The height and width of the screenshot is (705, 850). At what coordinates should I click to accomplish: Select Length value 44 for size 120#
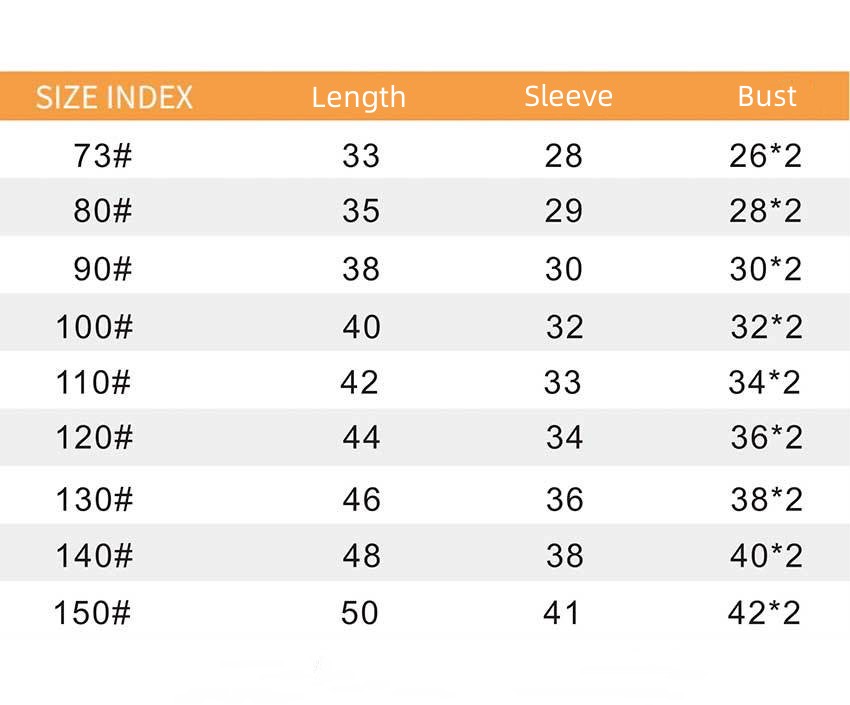click(360, 438)
